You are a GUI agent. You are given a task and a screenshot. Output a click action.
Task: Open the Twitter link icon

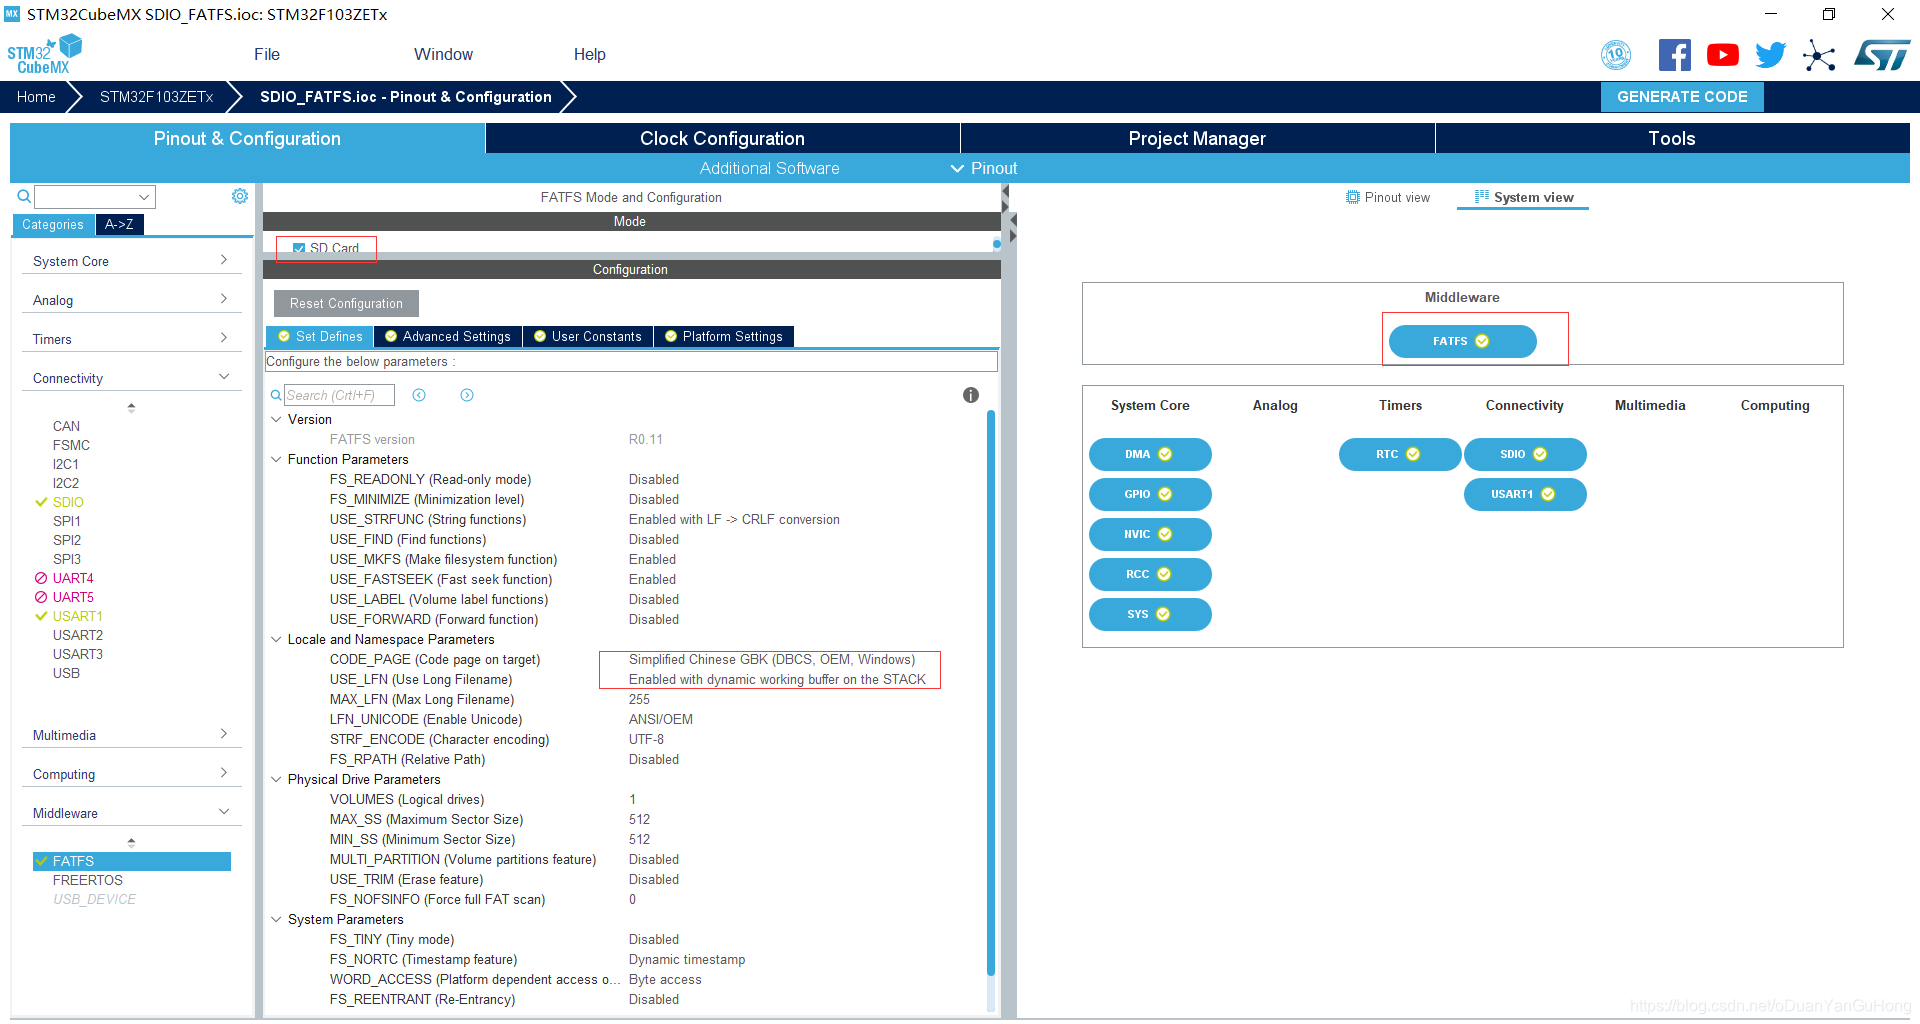tap(1770, 55)
